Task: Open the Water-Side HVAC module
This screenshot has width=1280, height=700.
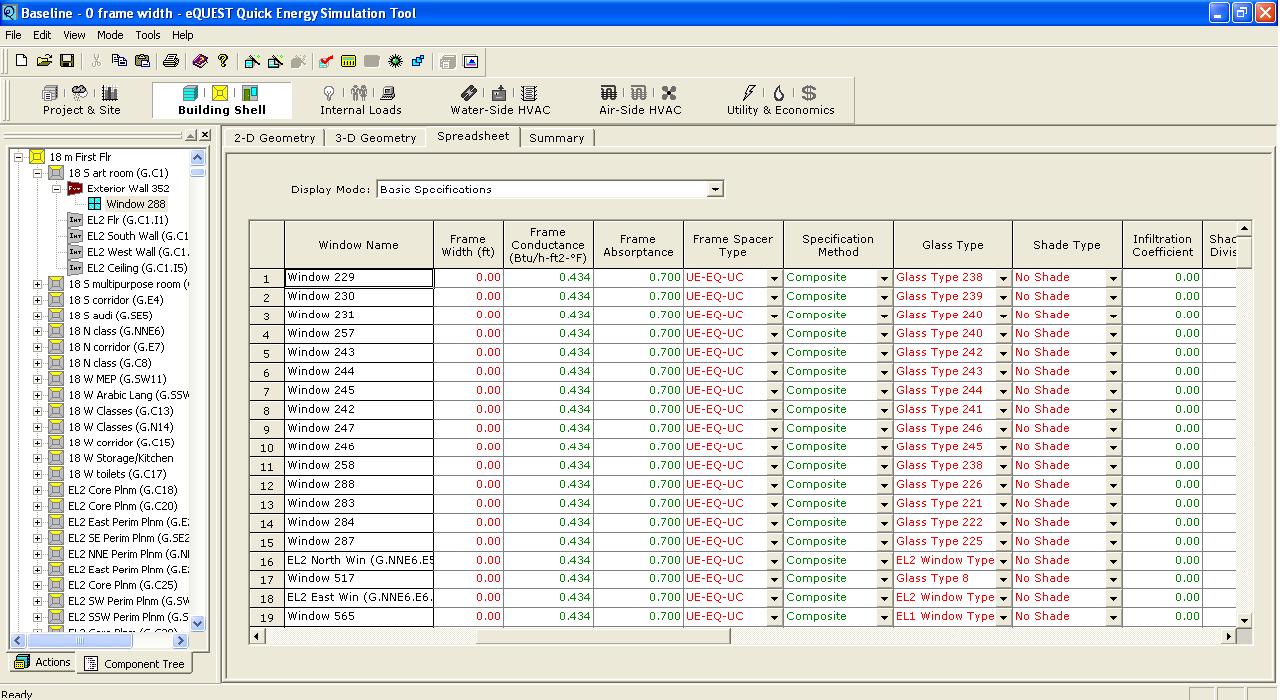Action: (x=500, y=101)
